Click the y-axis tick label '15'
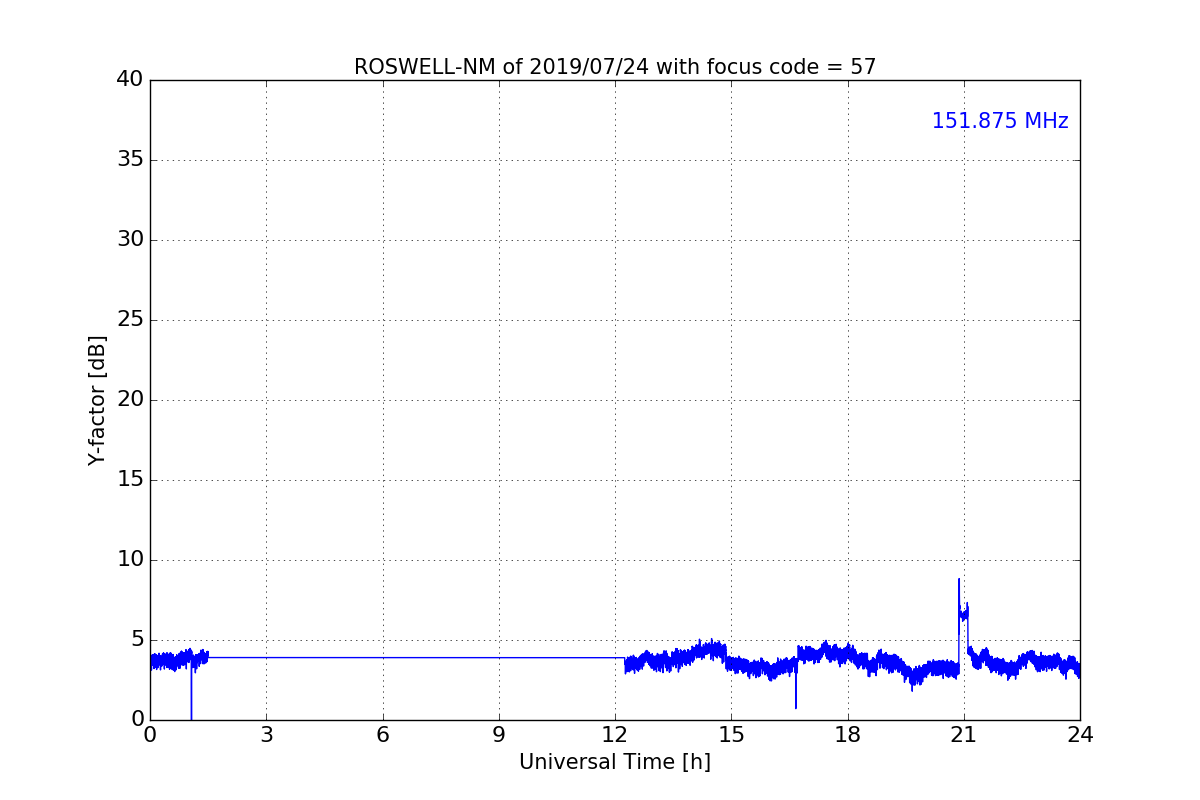 point(130,480)
